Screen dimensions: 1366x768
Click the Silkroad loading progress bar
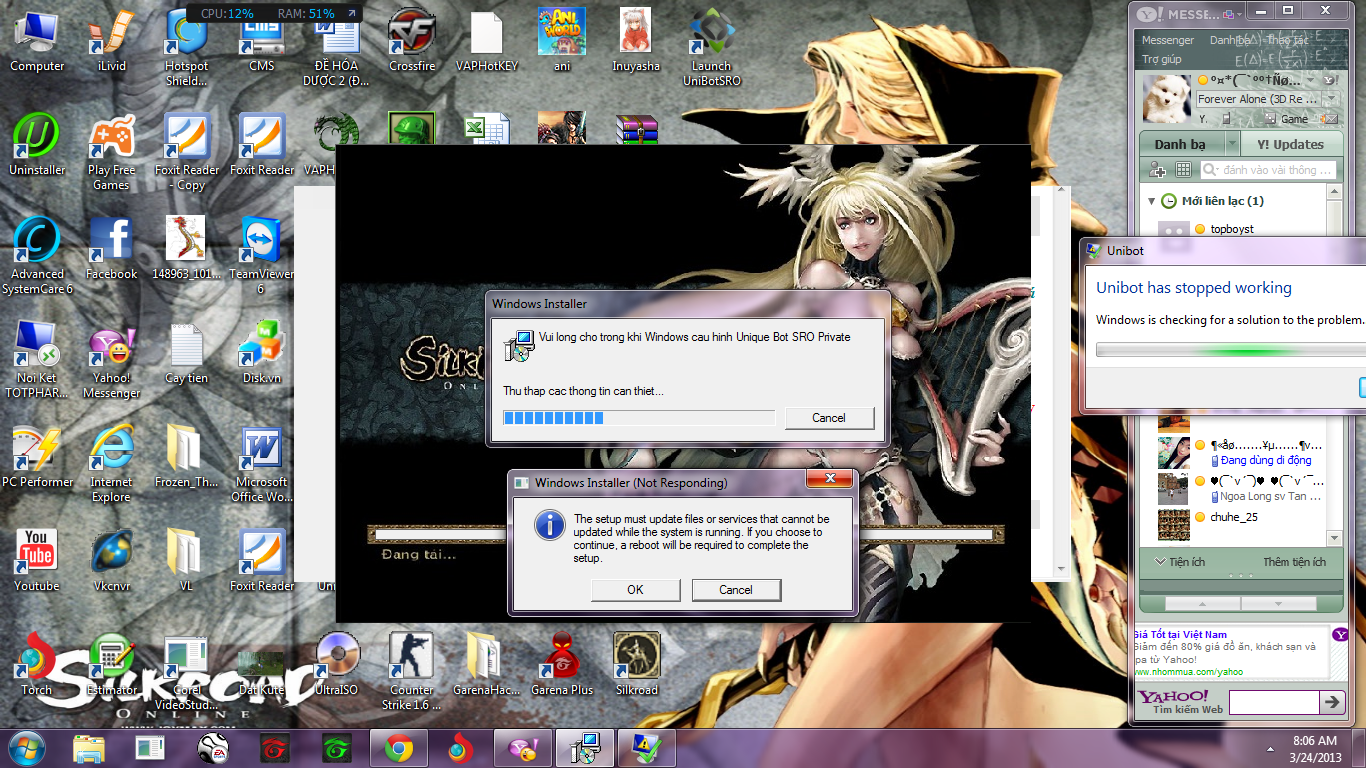[685, 535]
